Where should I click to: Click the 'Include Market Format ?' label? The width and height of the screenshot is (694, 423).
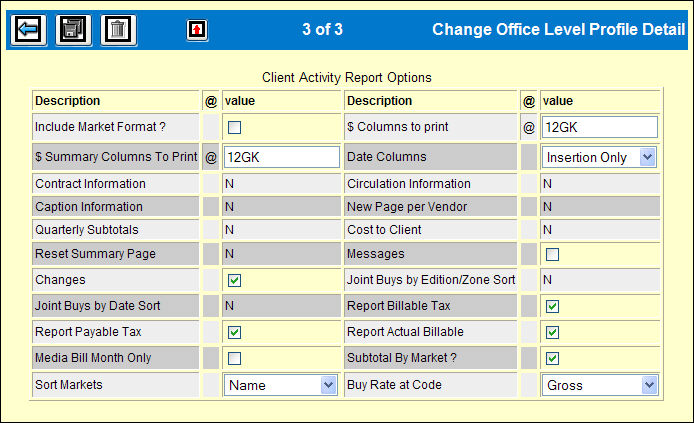(100, 127)
